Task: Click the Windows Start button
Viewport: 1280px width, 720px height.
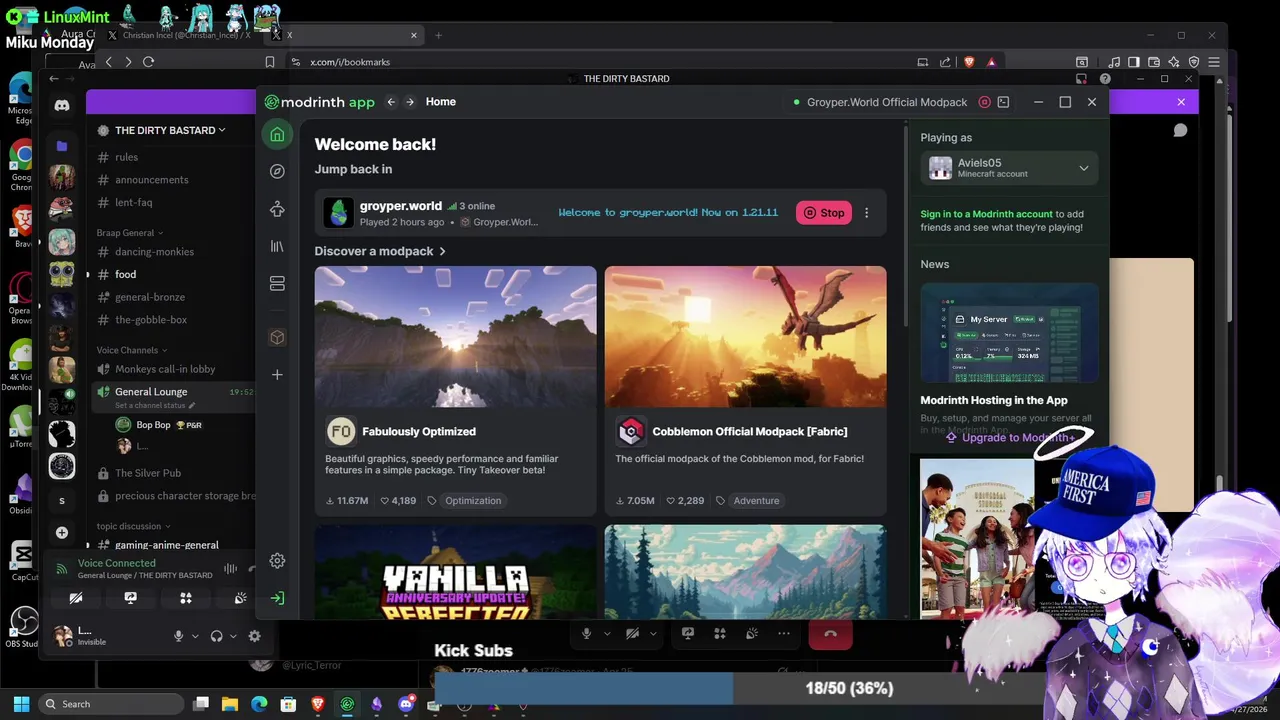Action: coord(21,704)
